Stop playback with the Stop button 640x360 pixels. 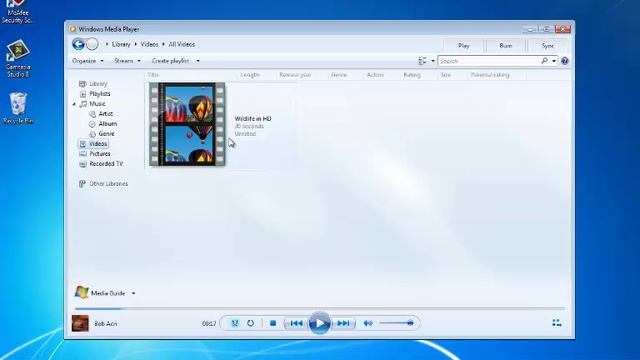[273, 323]
